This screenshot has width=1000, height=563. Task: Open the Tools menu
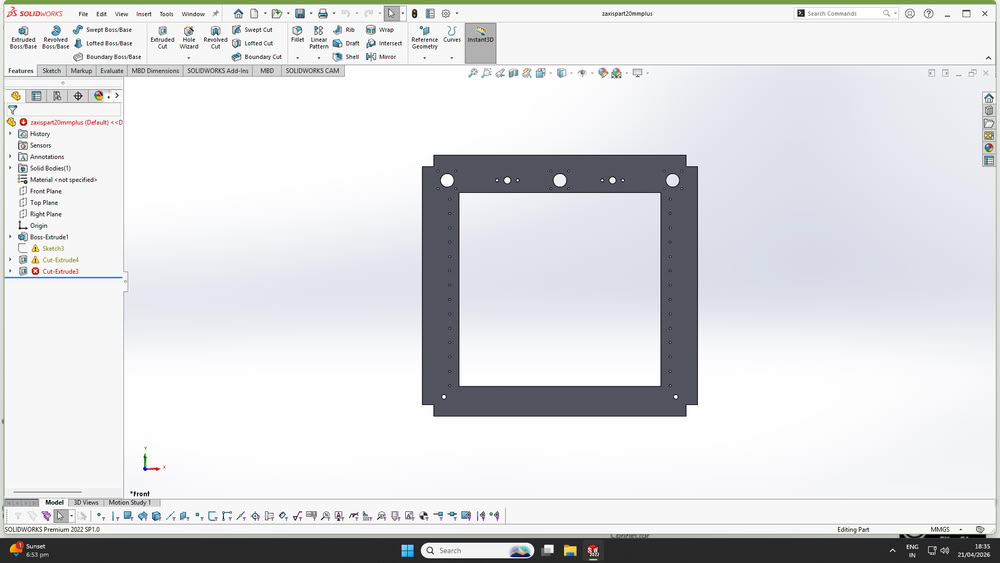click(x=166, y=14)
